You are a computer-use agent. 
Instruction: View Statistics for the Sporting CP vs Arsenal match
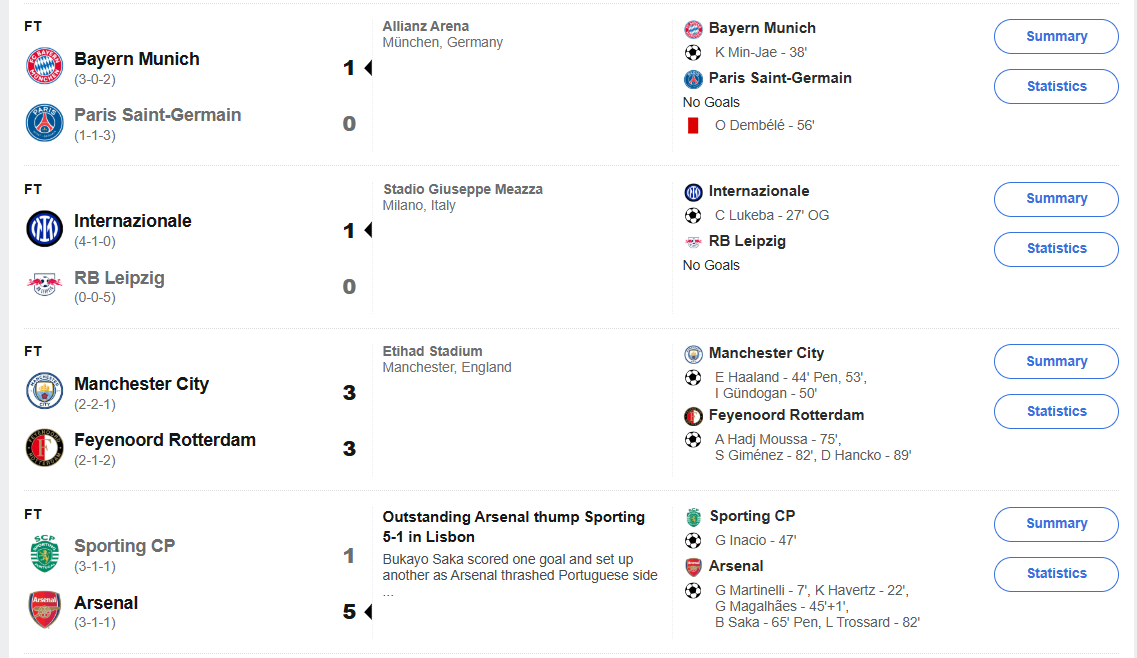(1056, 574)
